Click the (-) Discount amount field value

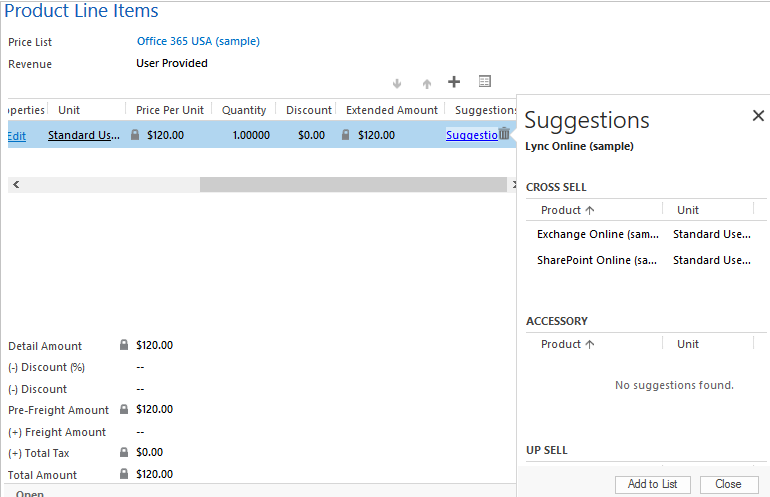(x=140, y=389)
